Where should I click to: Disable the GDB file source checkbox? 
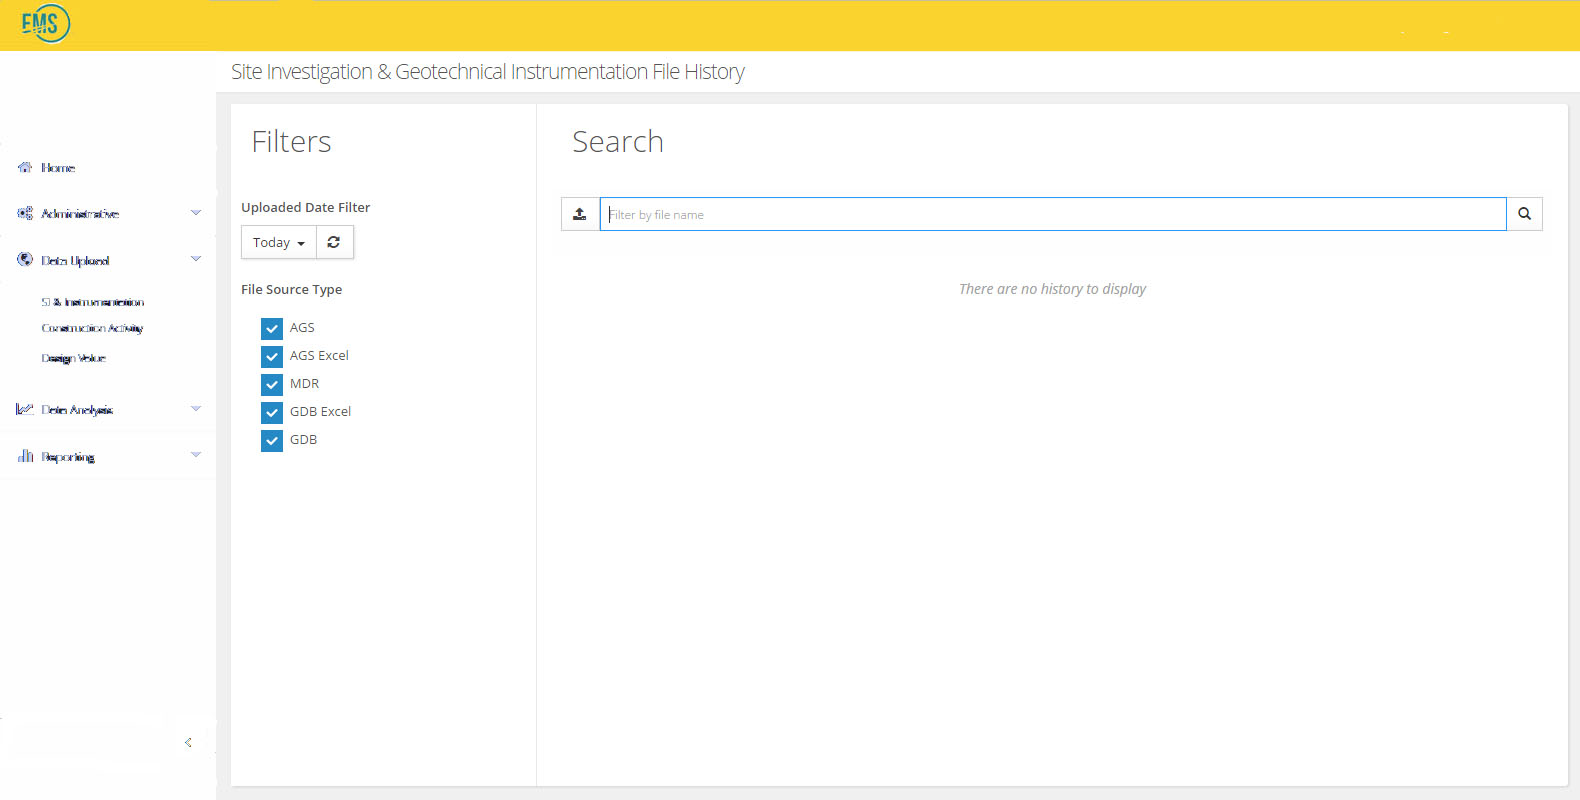[x=272, y=440]
